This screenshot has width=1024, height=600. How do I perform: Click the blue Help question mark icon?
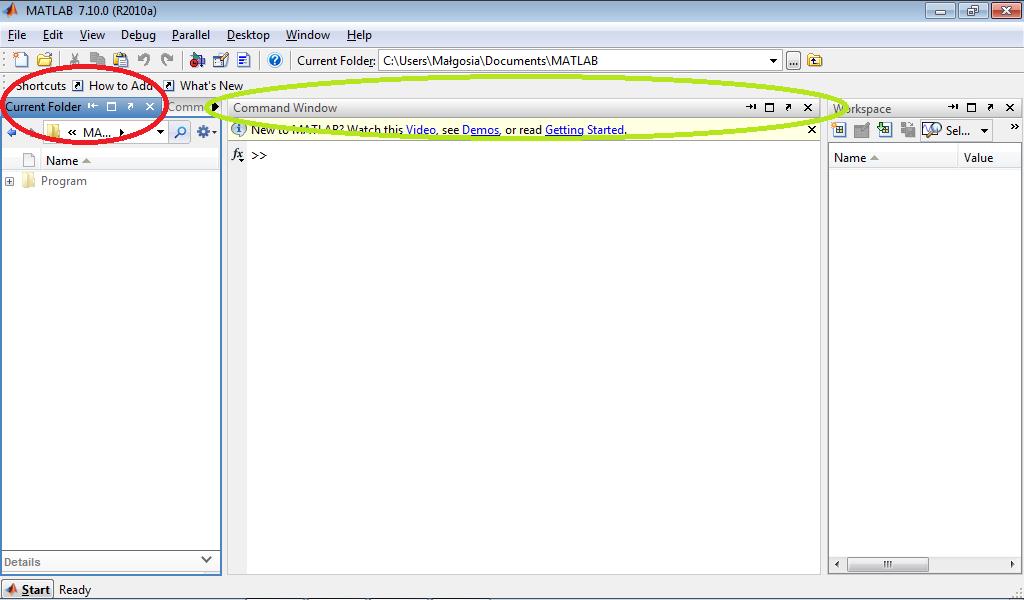275,60
